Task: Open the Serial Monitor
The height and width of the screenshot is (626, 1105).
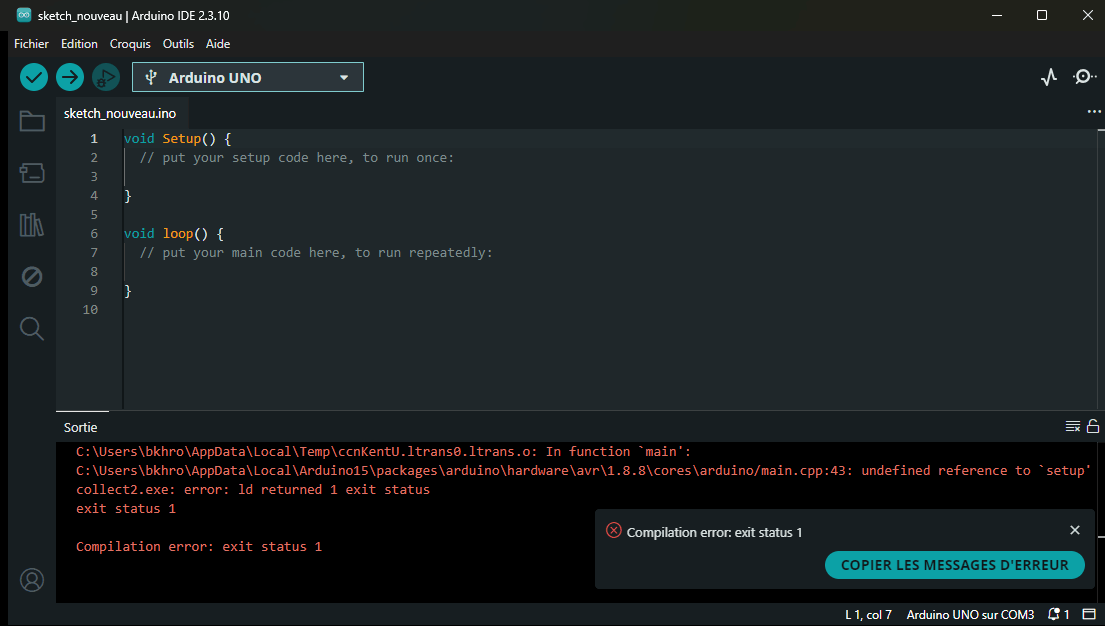Action: [1084, 77]
